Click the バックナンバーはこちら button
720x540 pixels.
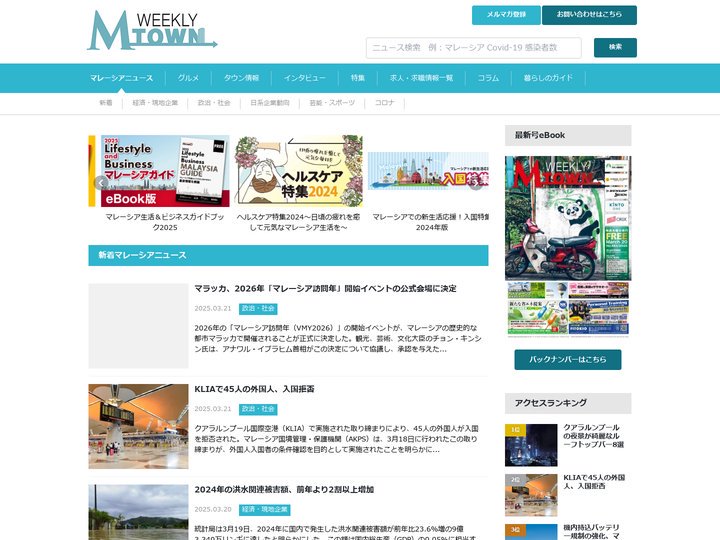[x=568, y=360]
